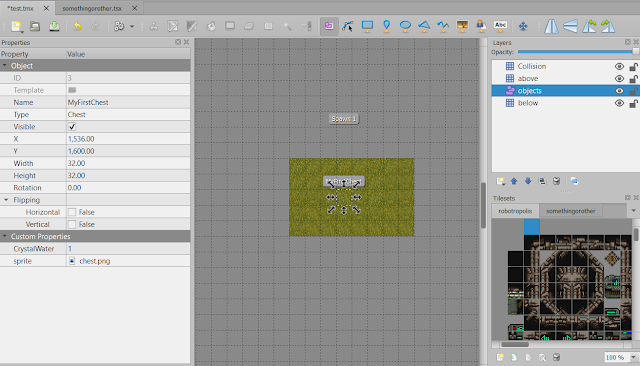Click the Undo arrow icon
This screenshot has height=366, width=640.
tap(77, 27)
